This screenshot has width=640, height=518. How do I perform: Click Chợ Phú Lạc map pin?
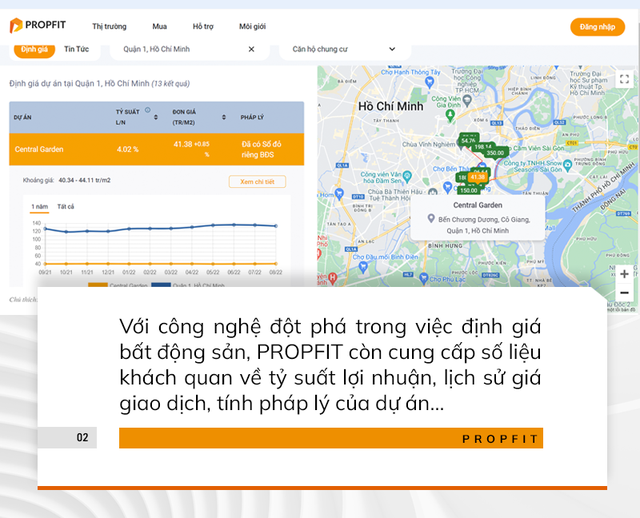point(424,278)
